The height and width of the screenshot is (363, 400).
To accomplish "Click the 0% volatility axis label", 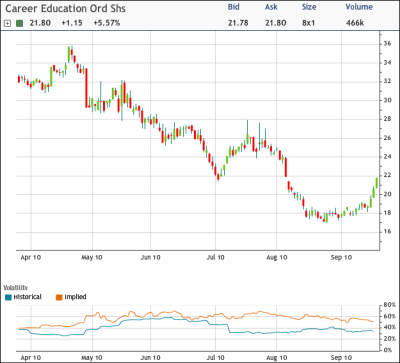I will coord(388,350).
